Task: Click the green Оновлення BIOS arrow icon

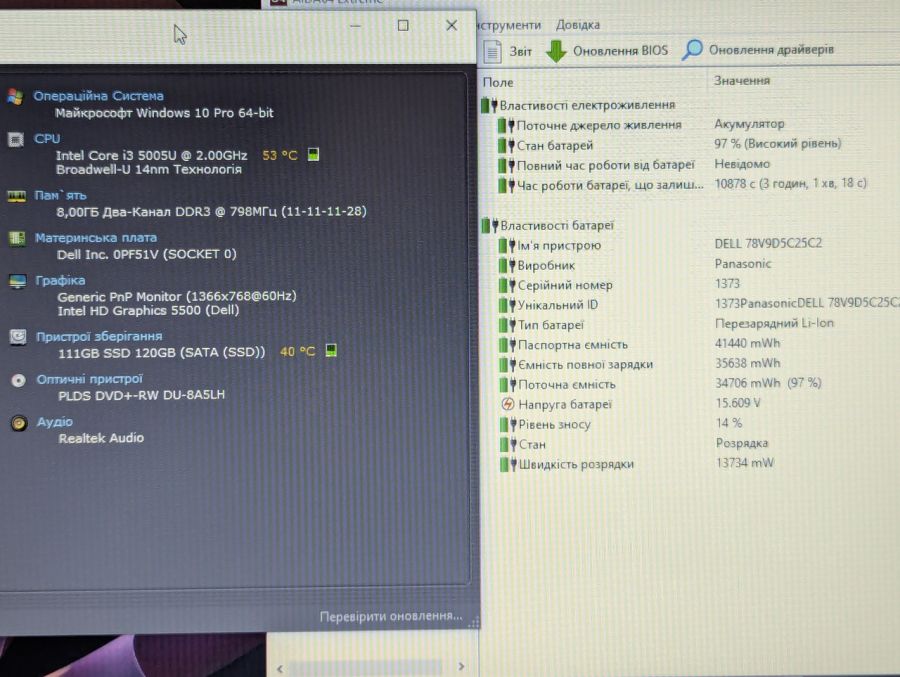Action: pos(556,51)
